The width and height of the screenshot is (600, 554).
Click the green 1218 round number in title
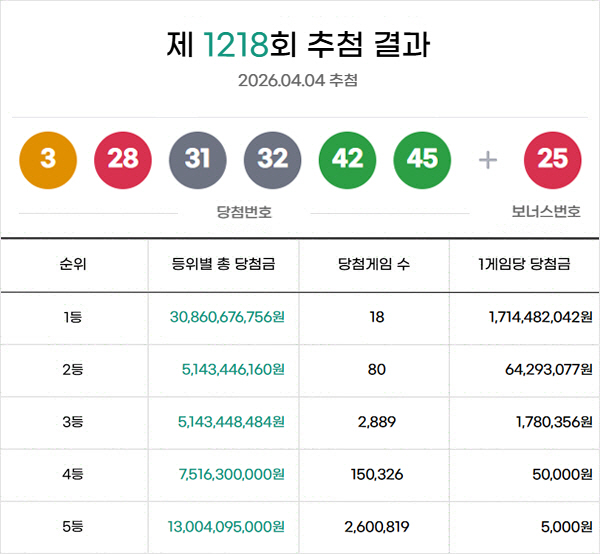pyautogui.click(x=236, y=45)
